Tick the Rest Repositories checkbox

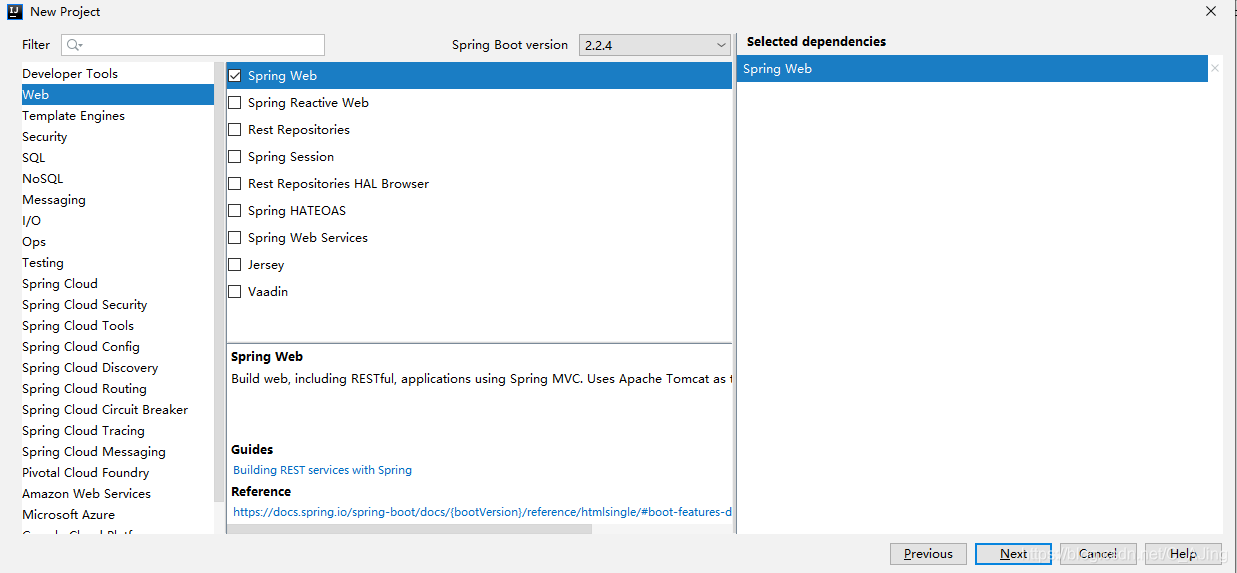coord(235,130)
